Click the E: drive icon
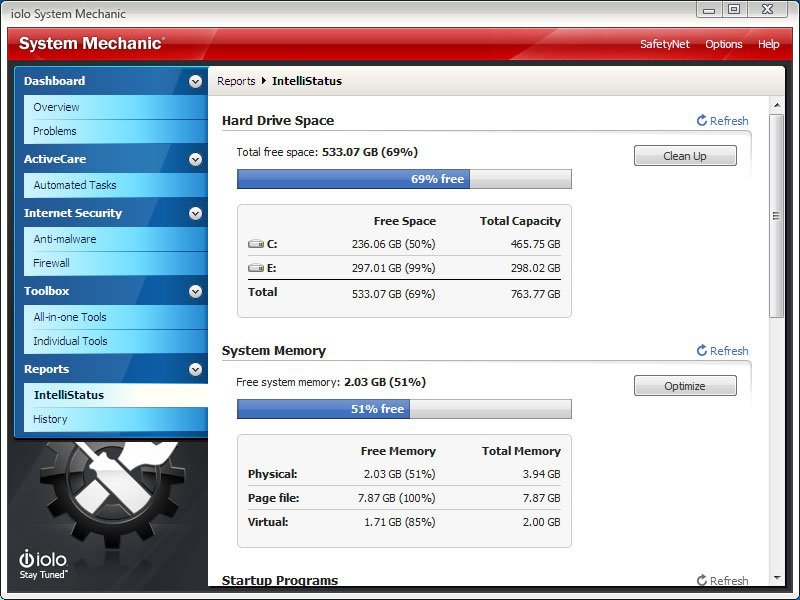The image size is (800, 600). point(256,268)
